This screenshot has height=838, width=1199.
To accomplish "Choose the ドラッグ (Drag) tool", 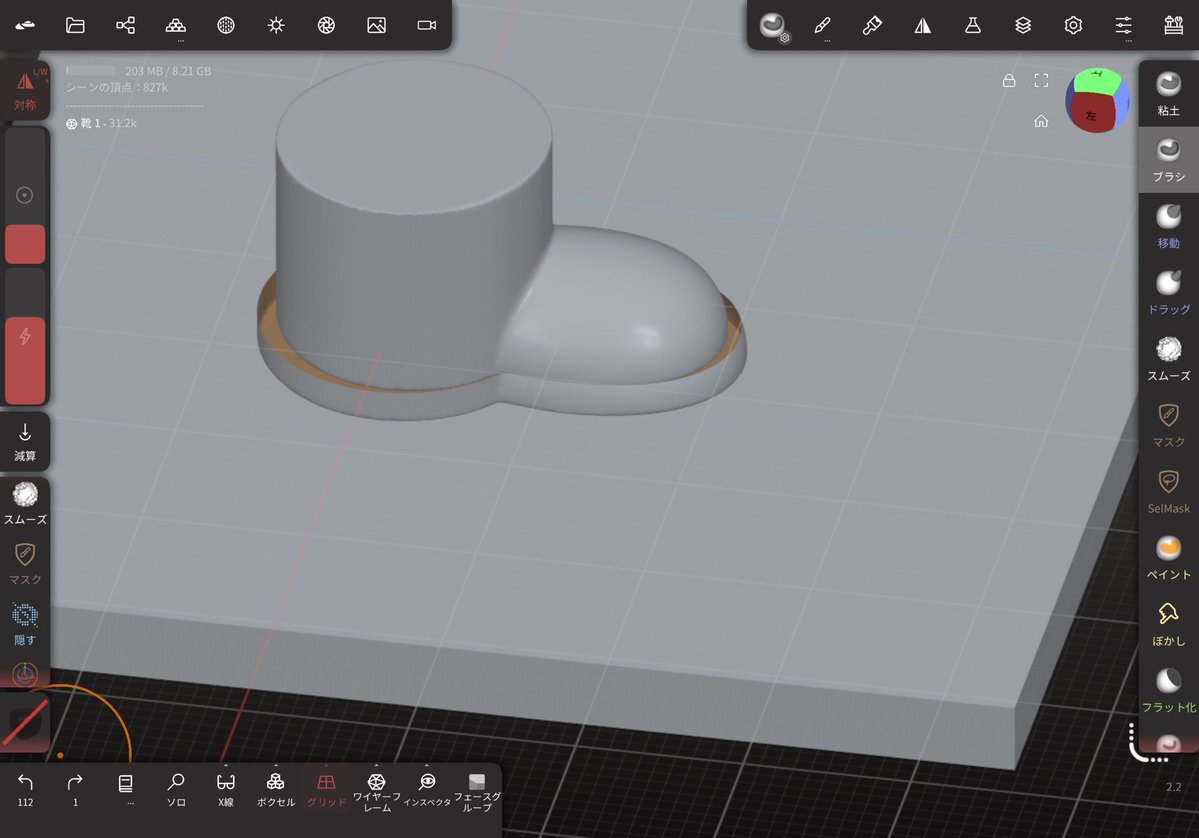I will click(1168, 292).
